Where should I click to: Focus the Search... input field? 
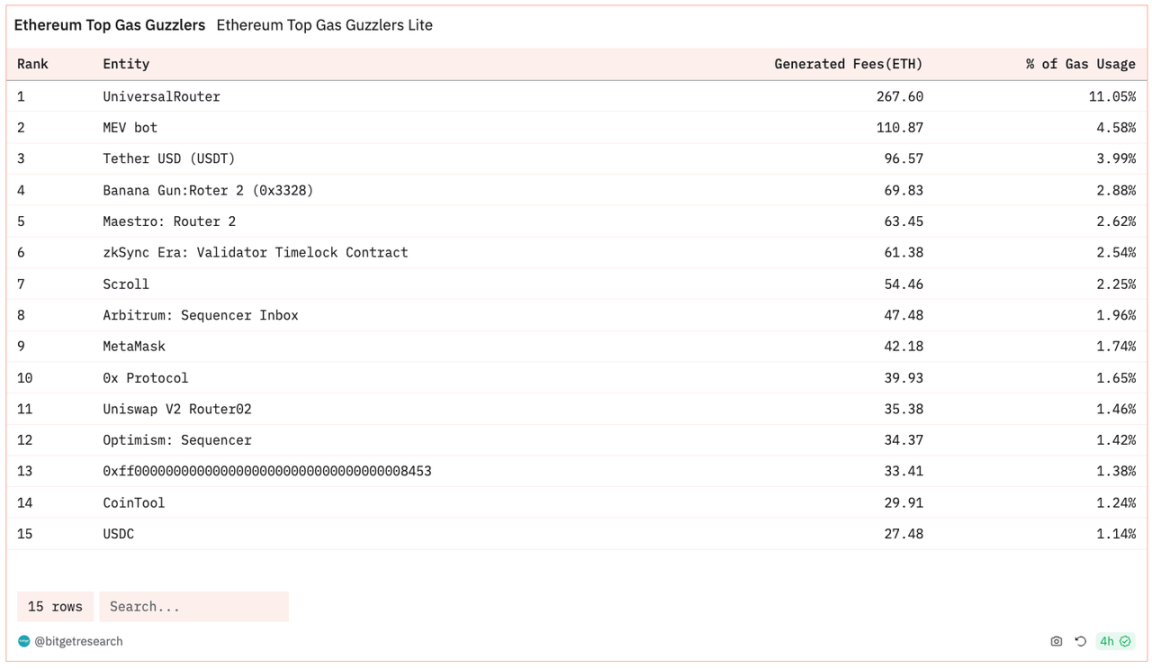click(194, 607)
